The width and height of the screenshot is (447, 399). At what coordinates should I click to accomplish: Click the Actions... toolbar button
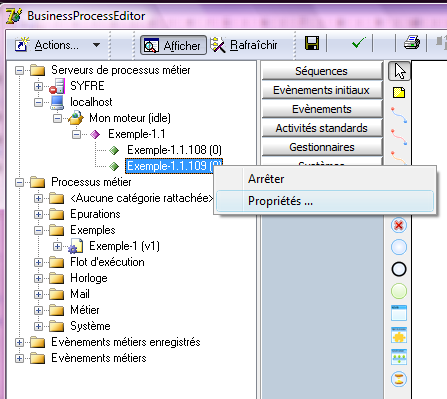click(x=57, y=45)
